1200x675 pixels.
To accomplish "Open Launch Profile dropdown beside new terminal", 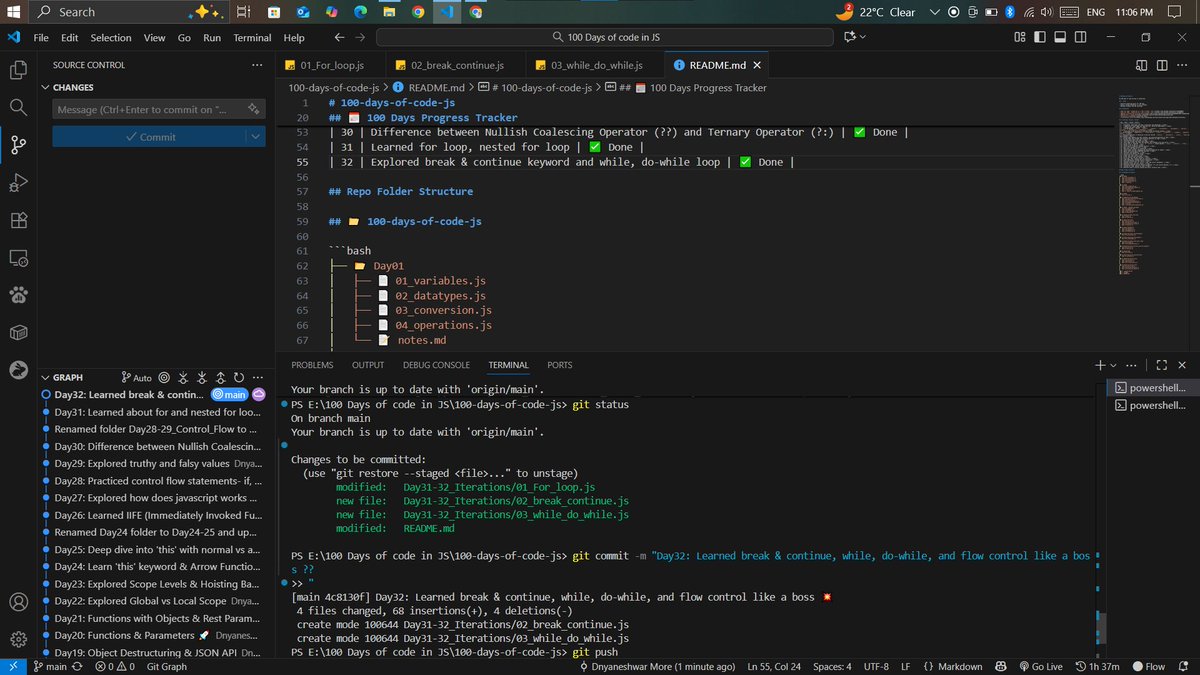I will pyautogui.click(x=1113, y=365).
